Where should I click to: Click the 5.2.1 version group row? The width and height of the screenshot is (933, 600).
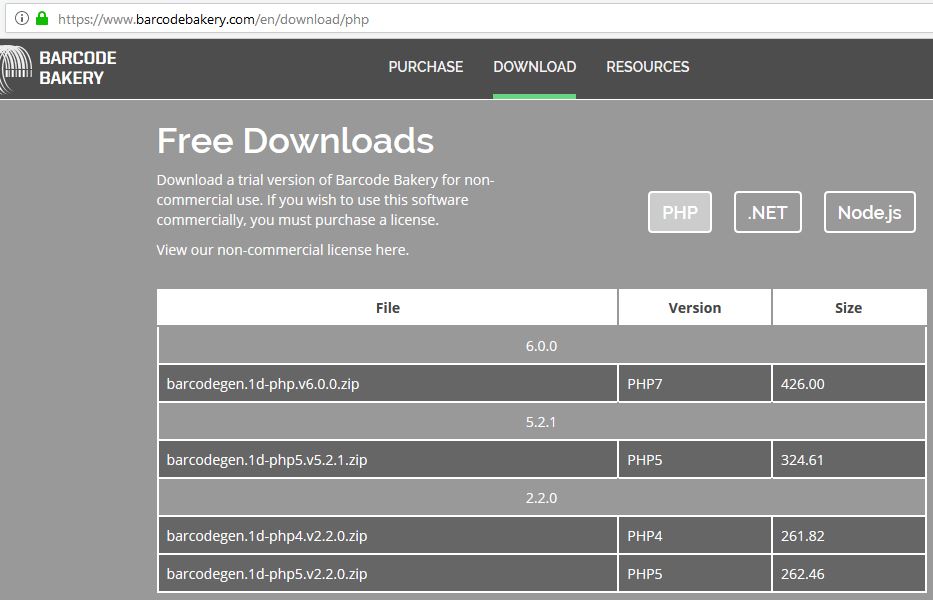coord(541,422)
